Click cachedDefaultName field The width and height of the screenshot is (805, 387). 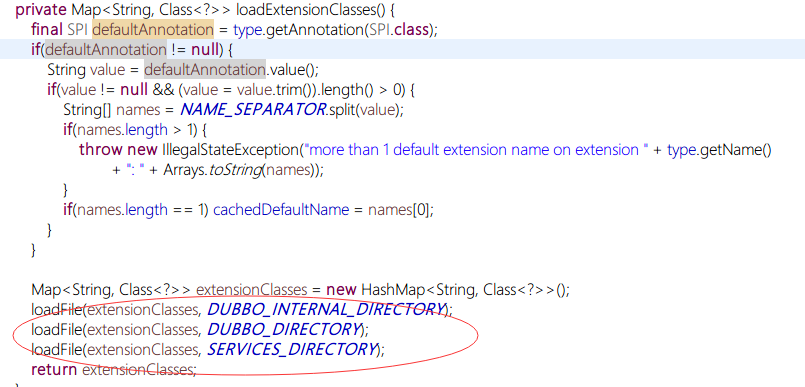281,210
